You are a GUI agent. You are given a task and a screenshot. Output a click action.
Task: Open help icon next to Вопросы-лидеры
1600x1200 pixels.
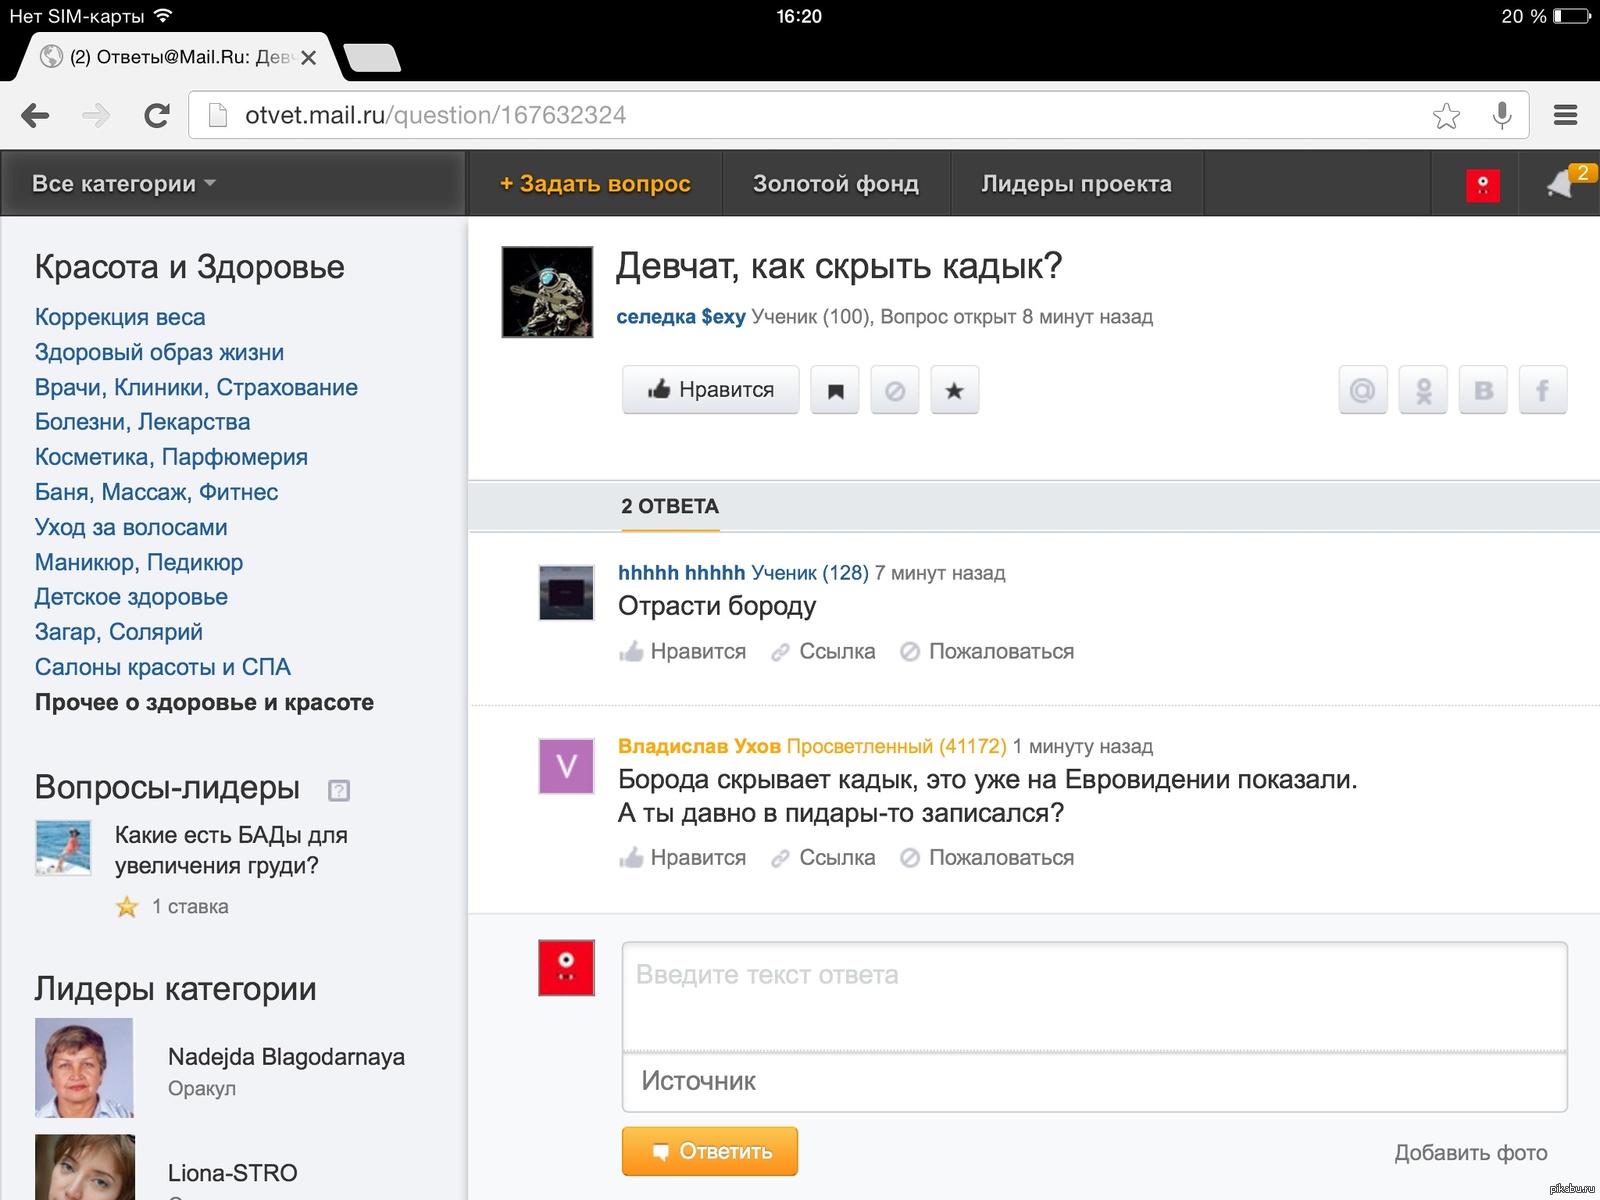coord(339,790)
